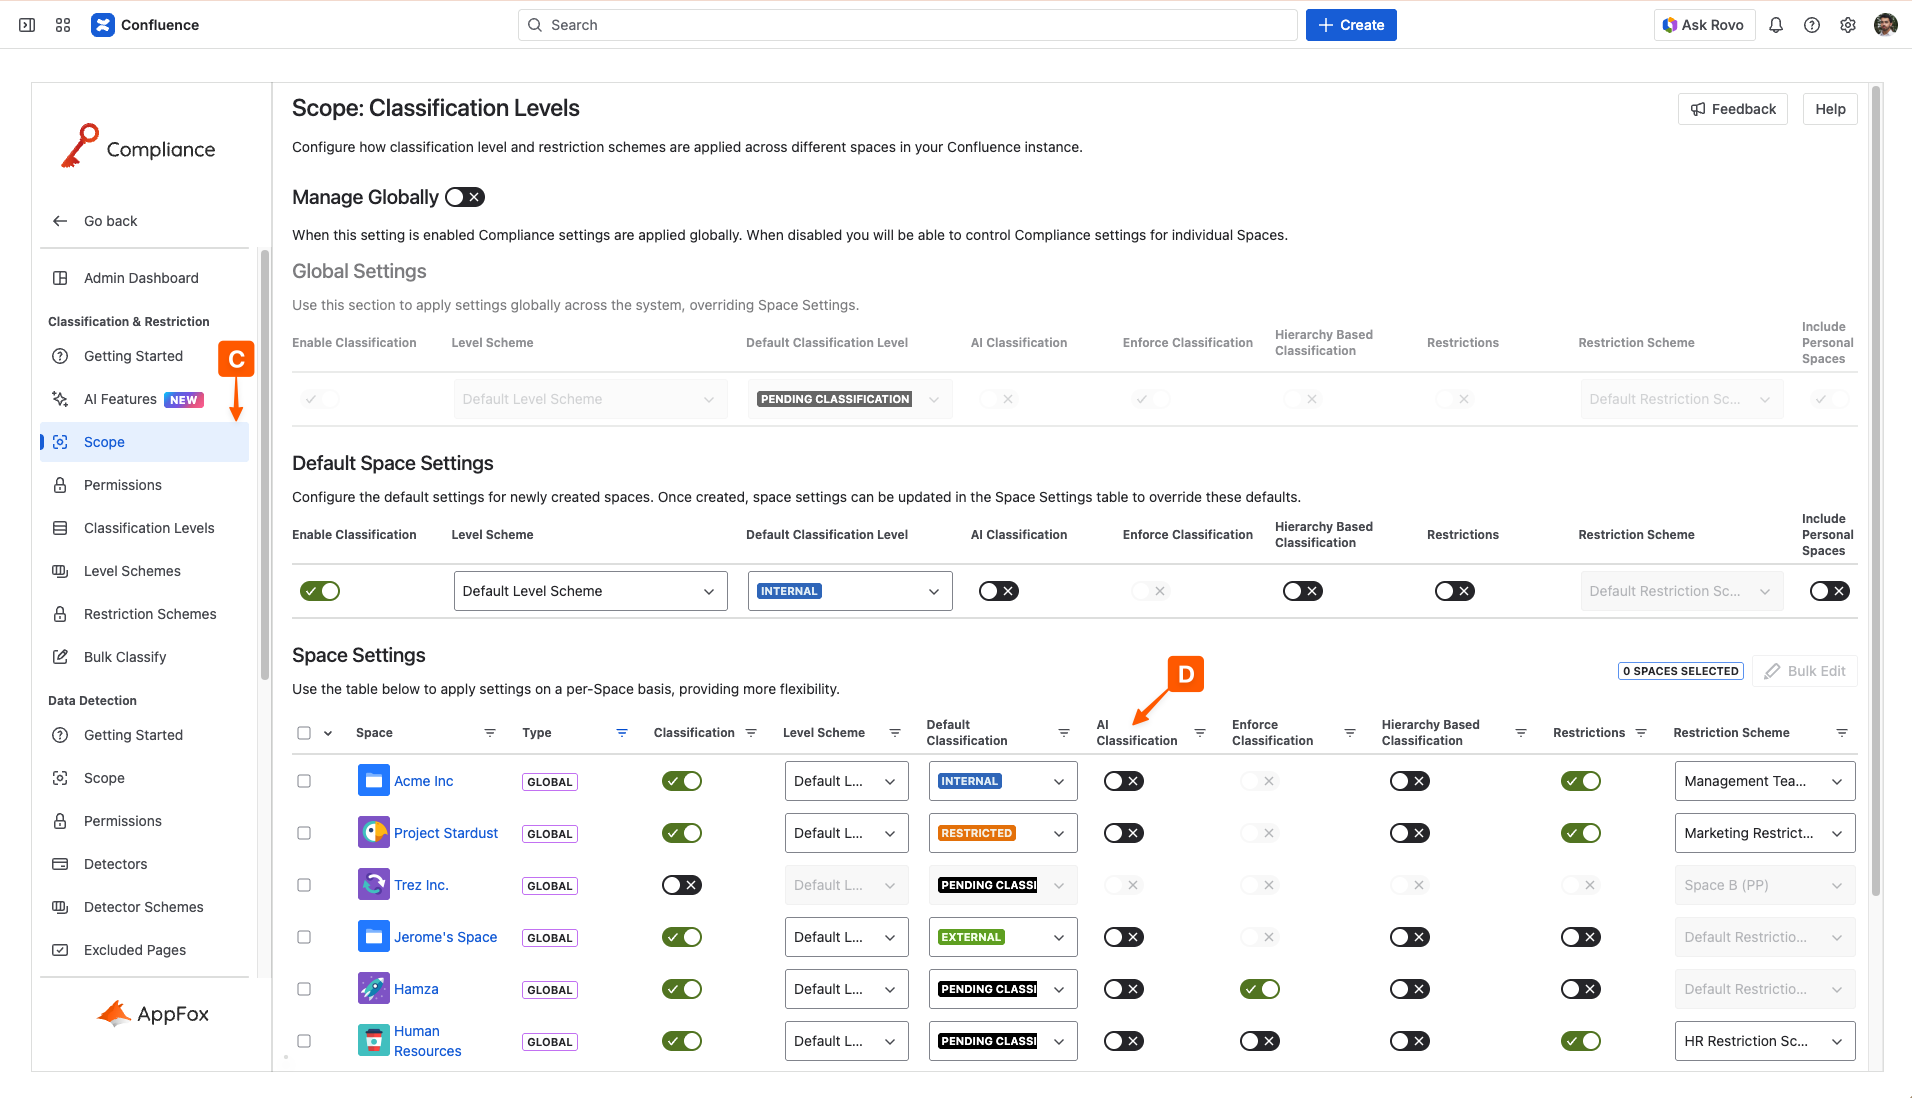Click the filter icon beside Space column
1912x1098 pixels.
(490, 733)
